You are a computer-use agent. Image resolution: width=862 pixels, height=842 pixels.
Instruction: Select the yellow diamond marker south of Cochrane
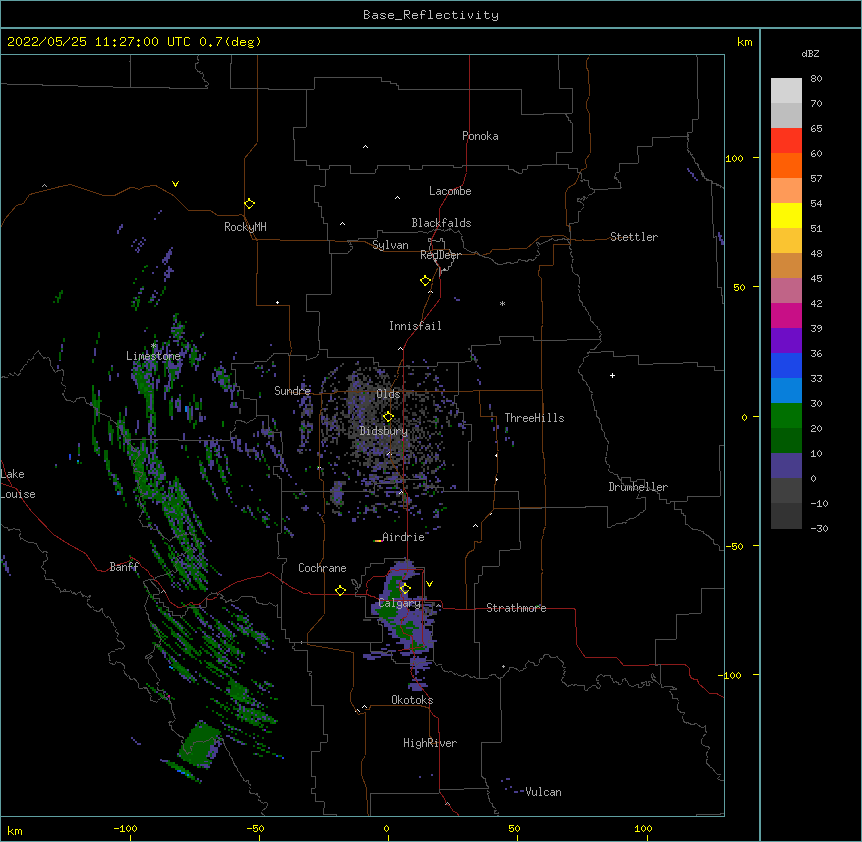pos(340,590)
